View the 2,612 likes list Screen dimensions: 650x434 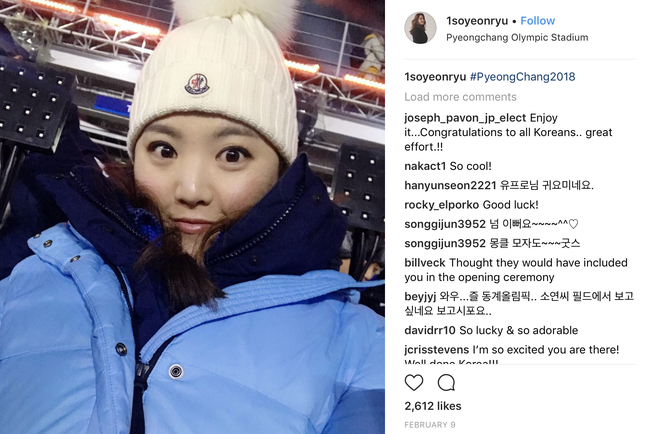tap(433, 406)
